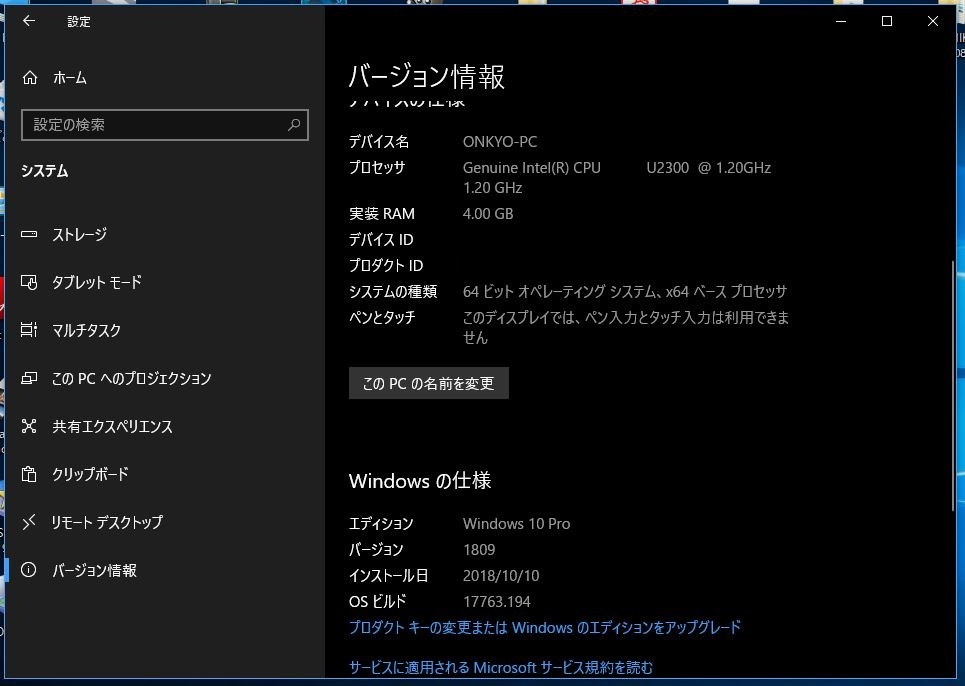Click the multitasking icon
Image resolution: width=965 pixels, height=686 pixels.
29,330
